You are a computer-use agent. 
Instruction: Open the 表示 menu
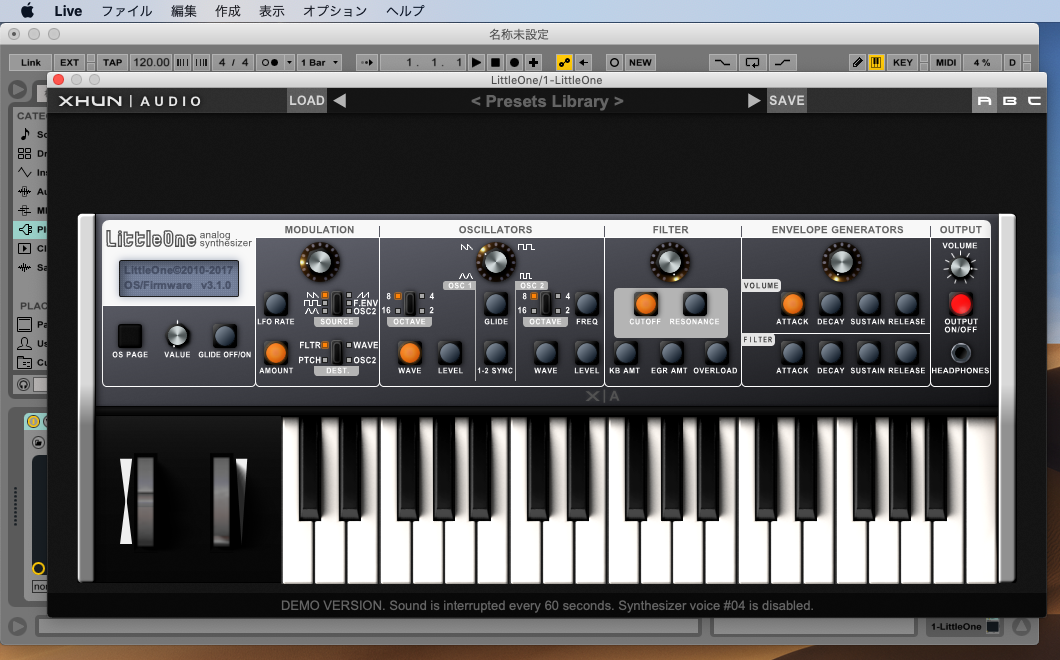coord(272,11)
